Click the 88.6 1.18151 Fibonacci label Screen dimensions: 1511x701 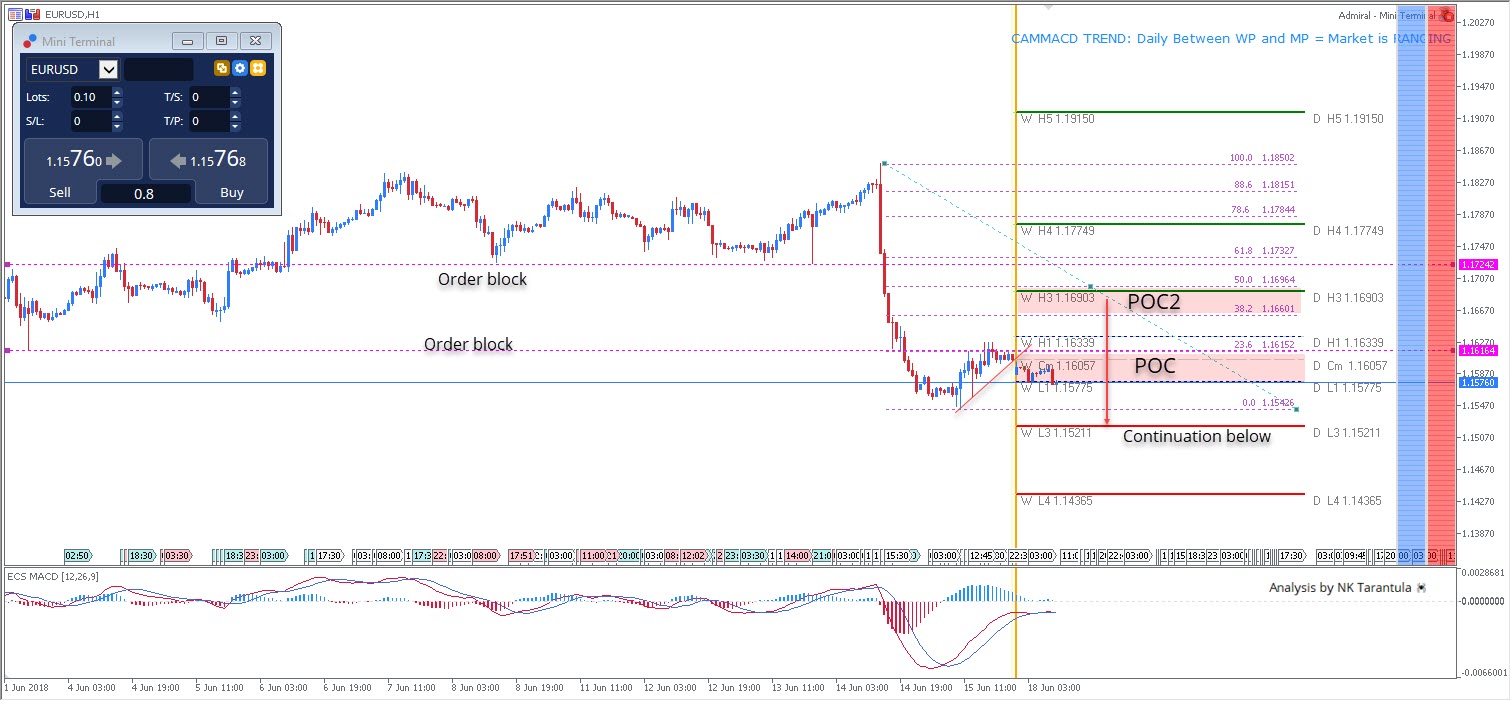(x=1264, y=185)
